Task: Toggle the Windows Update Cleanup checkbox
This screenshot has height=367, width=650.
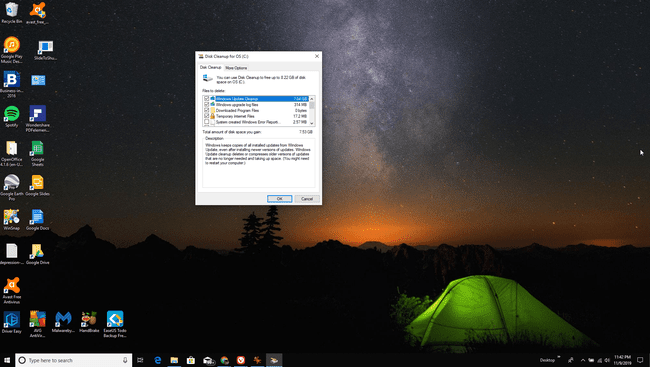Action: [x=206, y=99]
